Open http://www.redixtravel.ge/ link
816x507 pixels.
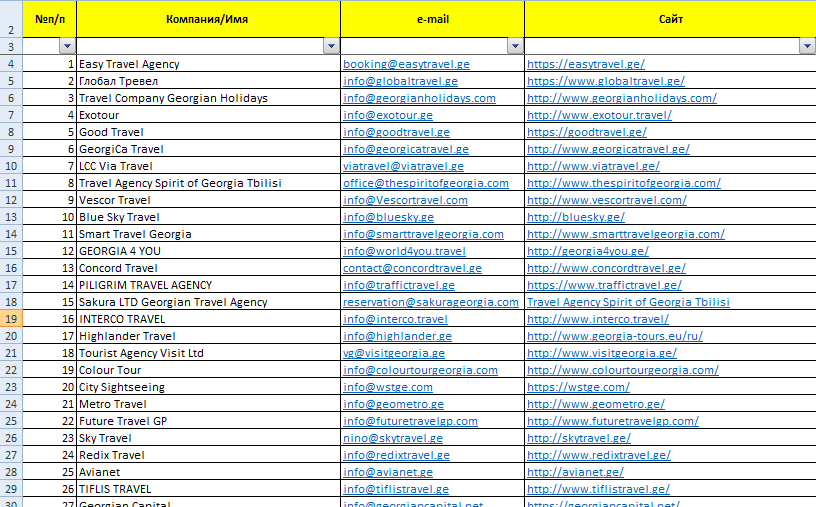tap(599, 455)
